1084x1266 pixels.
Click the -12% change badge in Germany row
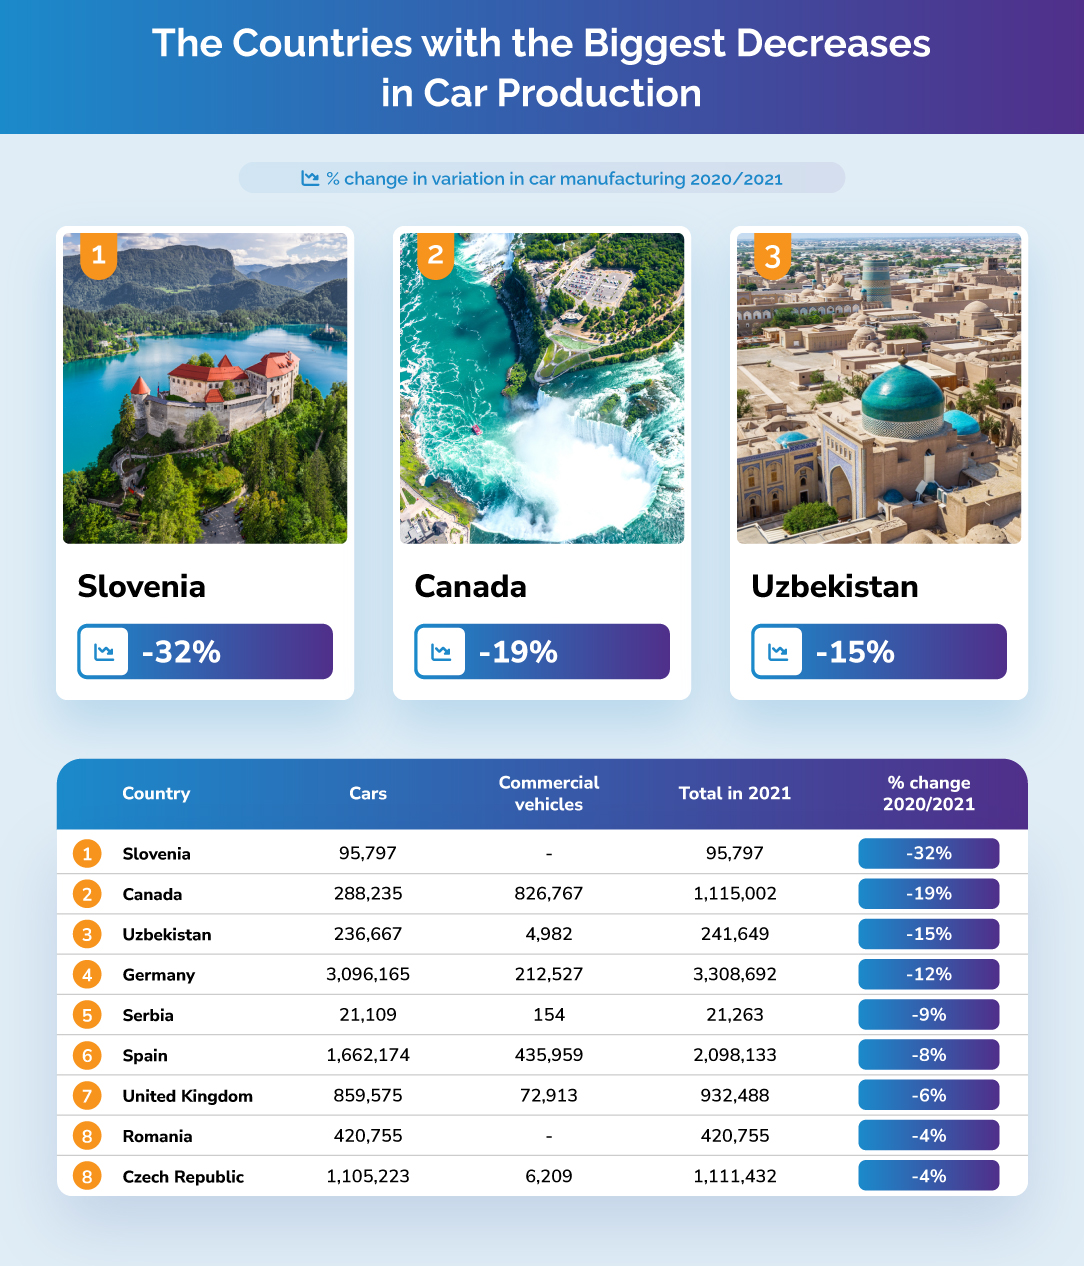[928, 974]
